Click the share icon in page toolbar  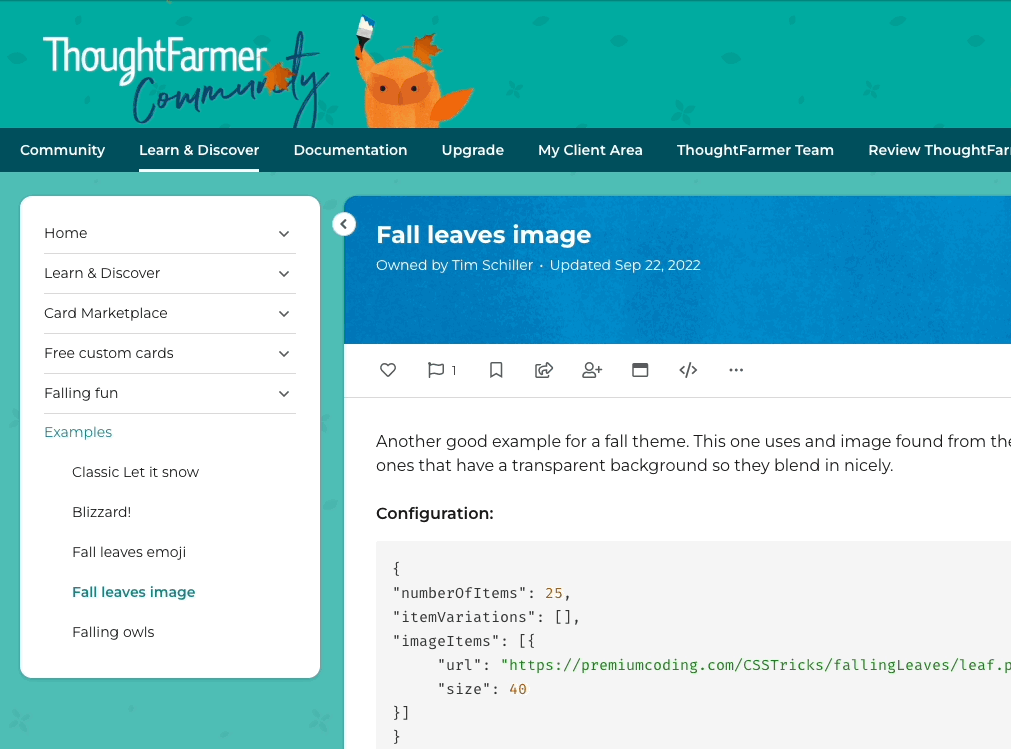(544, 370)
